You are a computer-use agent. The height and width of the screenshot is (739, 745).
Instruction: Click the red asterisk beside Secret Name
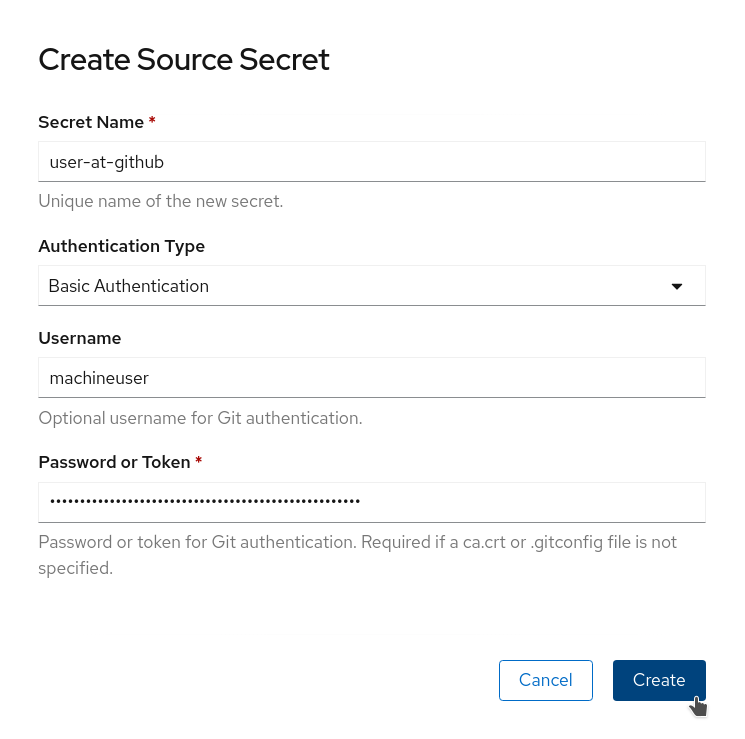[x=152, y=122]
